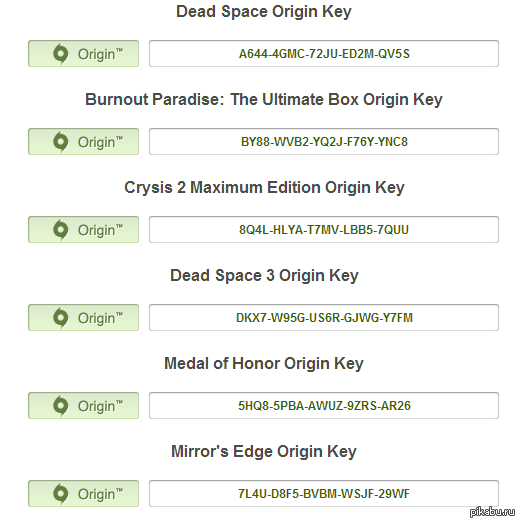
Task: Select the 8Q4L-HLYA-T7MV-LBB5-7QUU key field
Action: click(x=324, y=230)
